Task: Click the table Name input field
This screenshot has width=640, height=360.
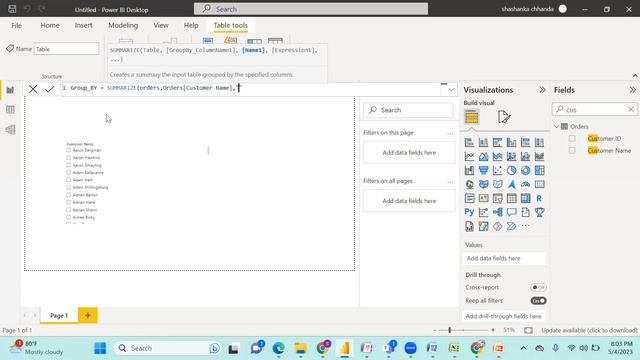Action: [67, 49]
